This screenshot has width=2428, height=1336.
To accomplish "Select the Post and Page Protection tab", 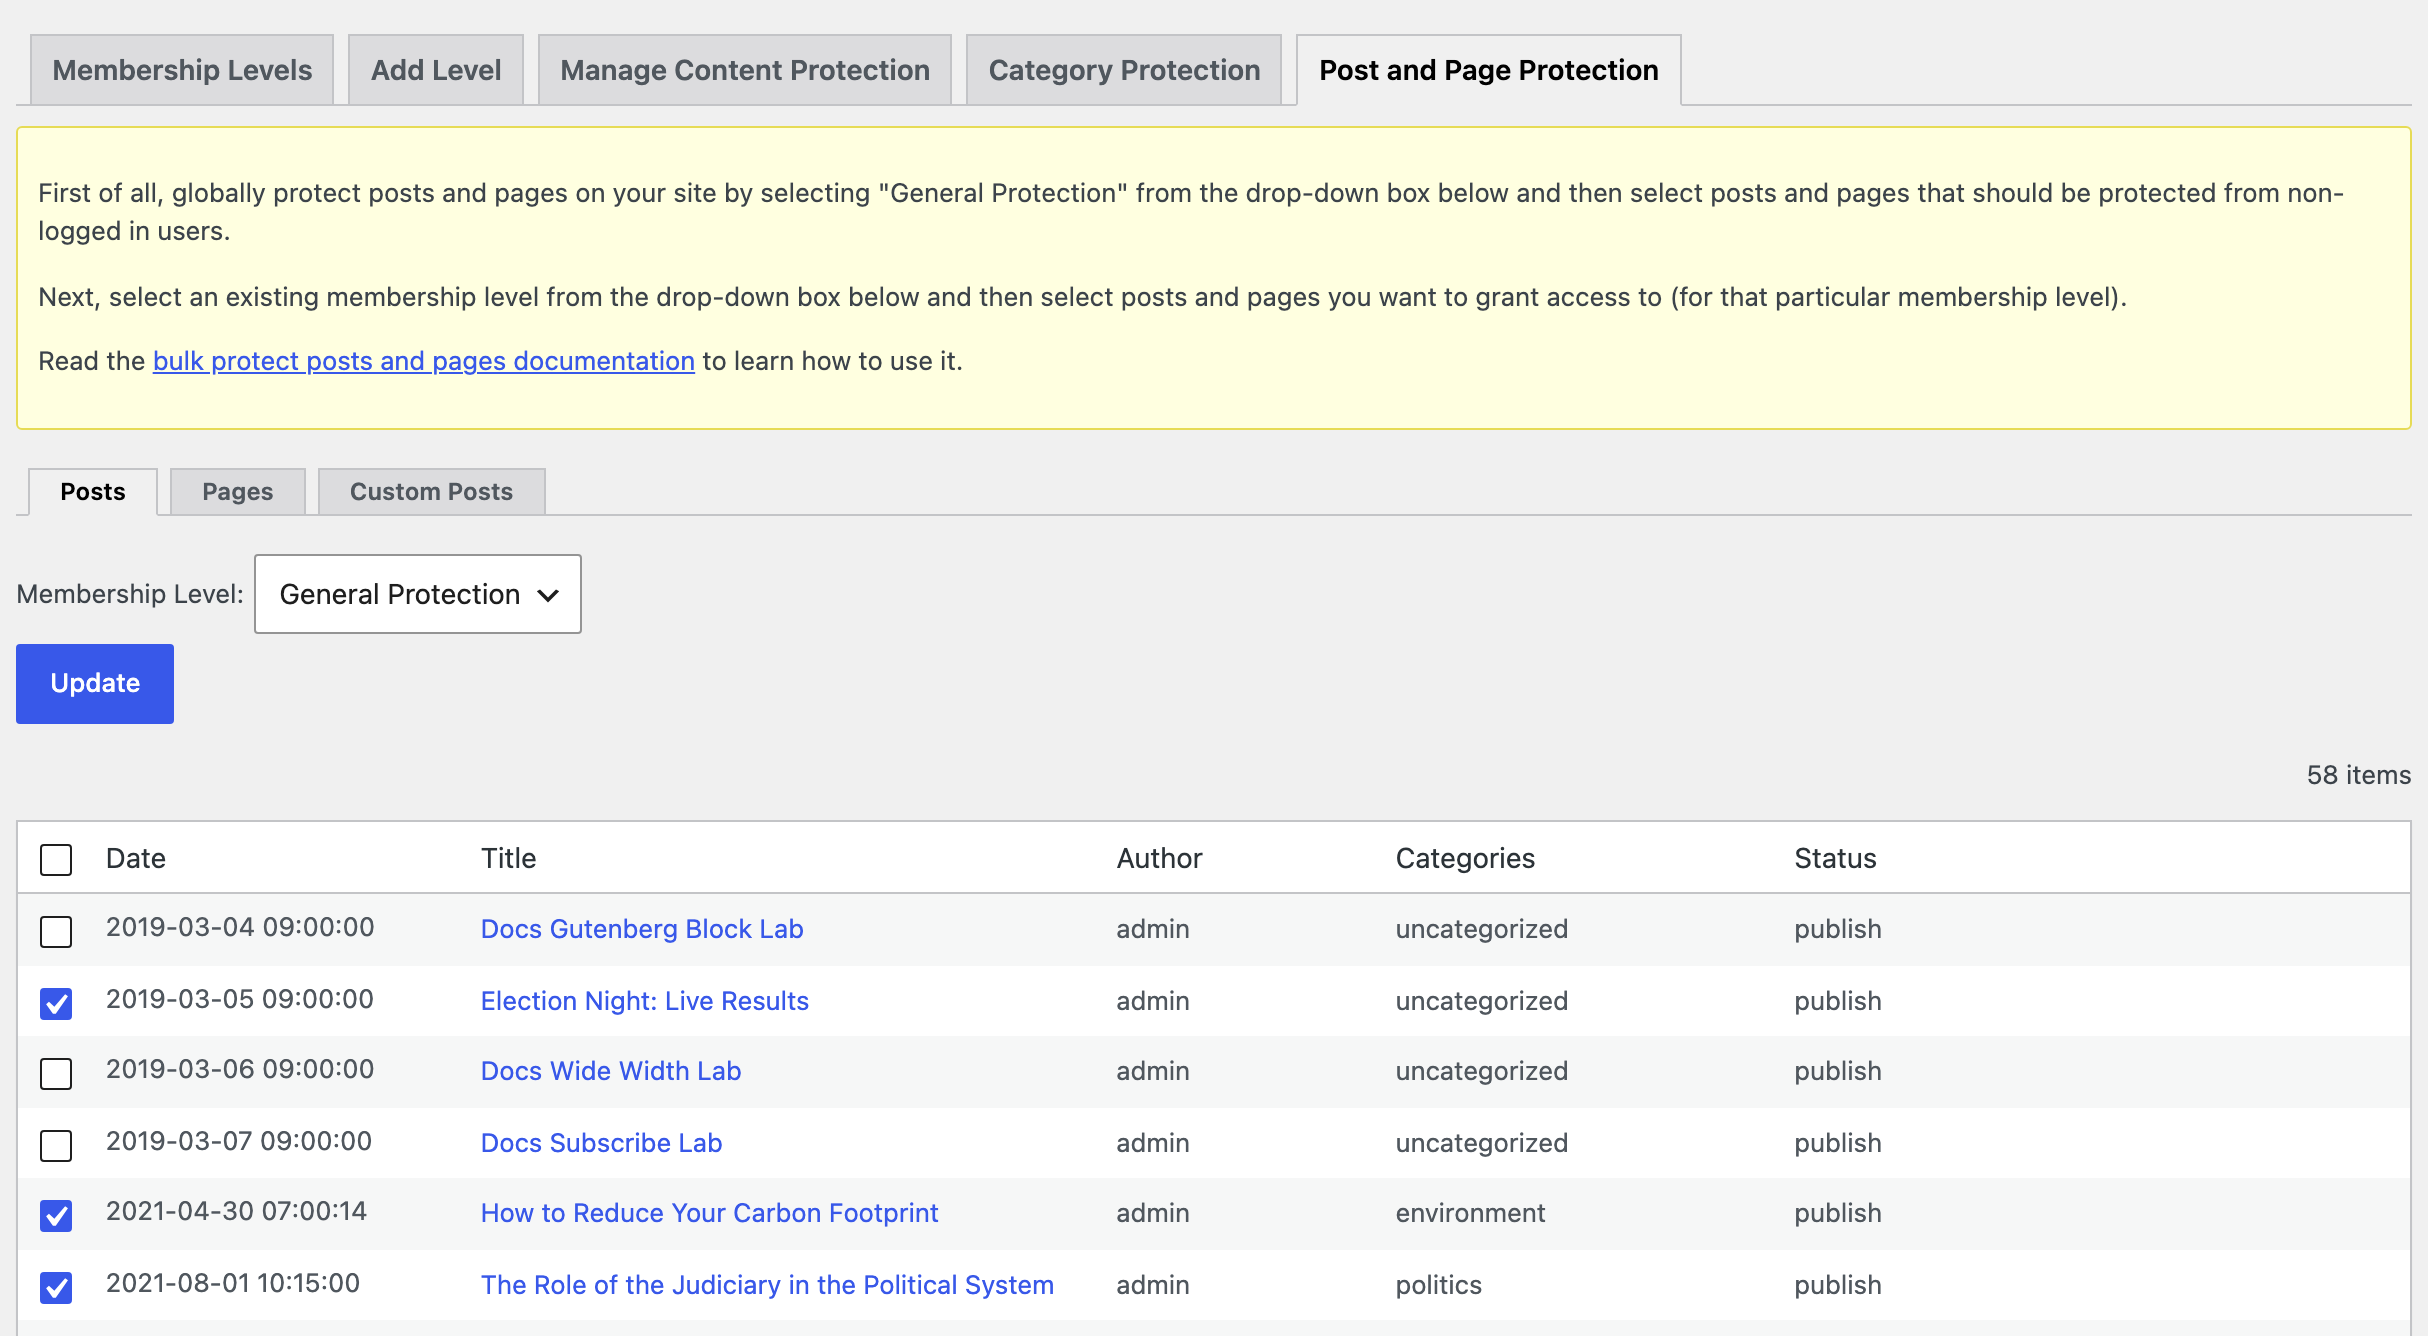I will pos(1489,70).
